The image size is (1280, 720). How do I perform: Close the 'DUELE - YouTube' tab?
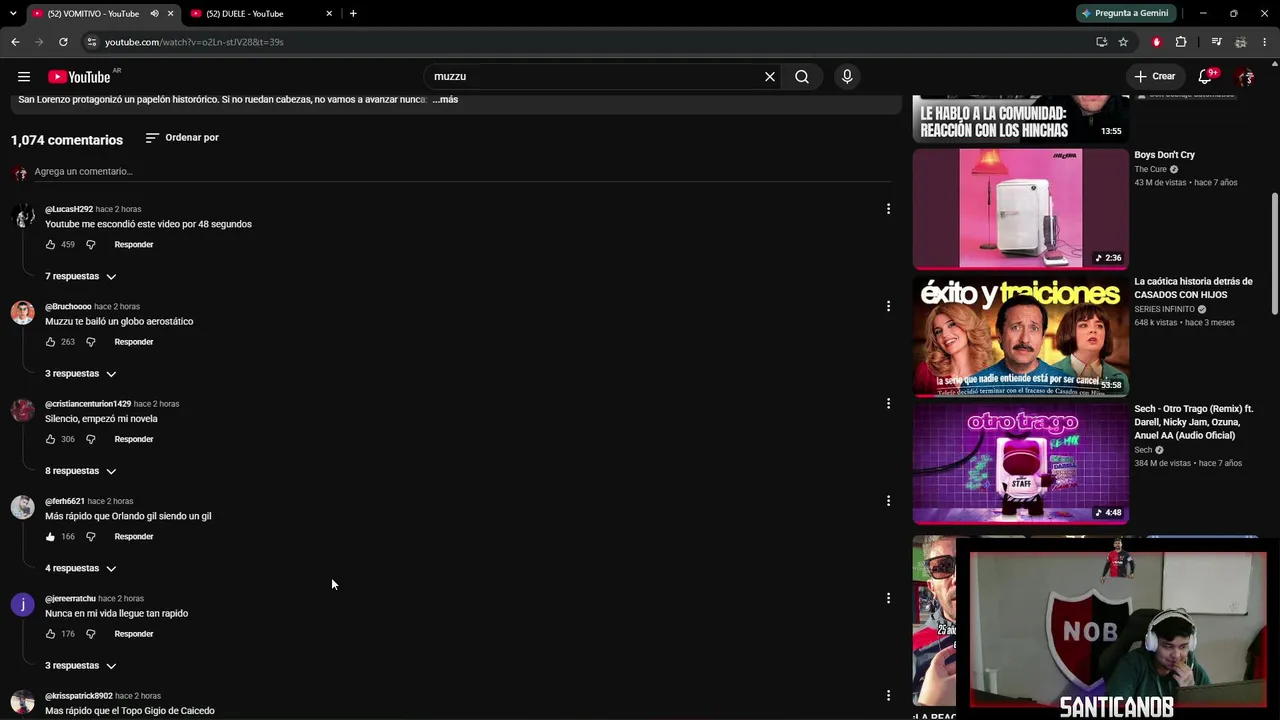click(329, 14)
